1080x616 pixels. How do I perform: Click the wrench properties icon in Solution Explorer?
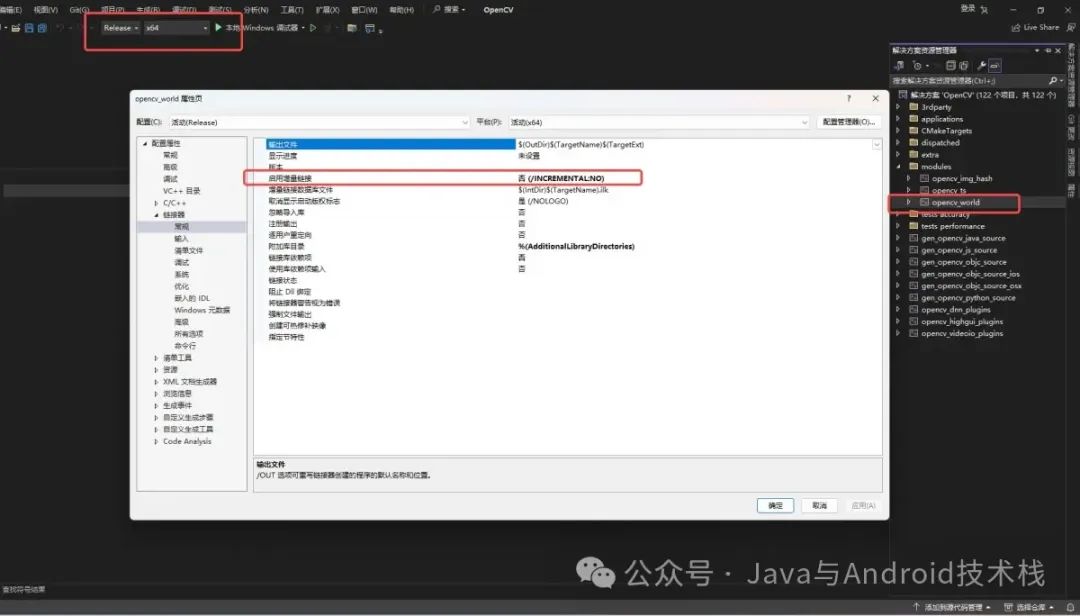[982, 65]
